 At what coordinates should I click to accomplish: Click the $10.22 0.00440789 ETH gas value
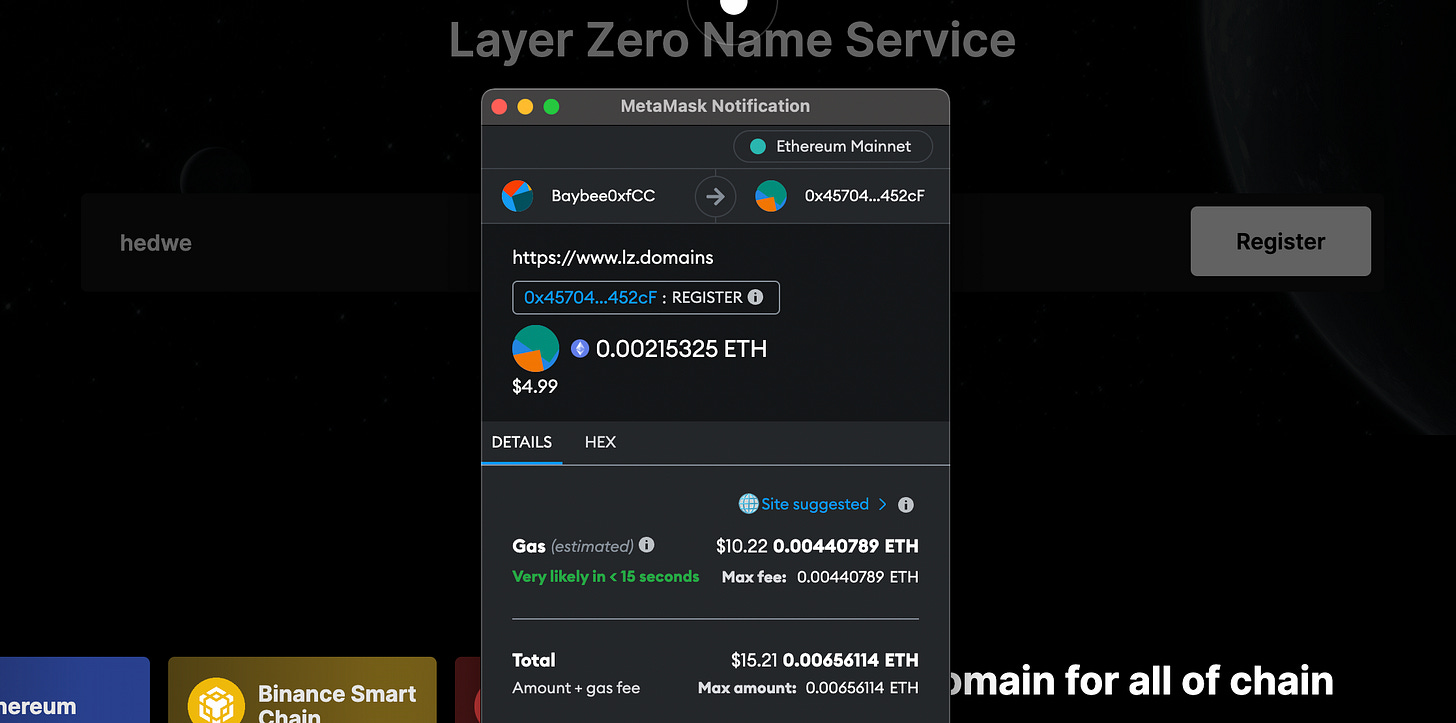tap(817, 546)
